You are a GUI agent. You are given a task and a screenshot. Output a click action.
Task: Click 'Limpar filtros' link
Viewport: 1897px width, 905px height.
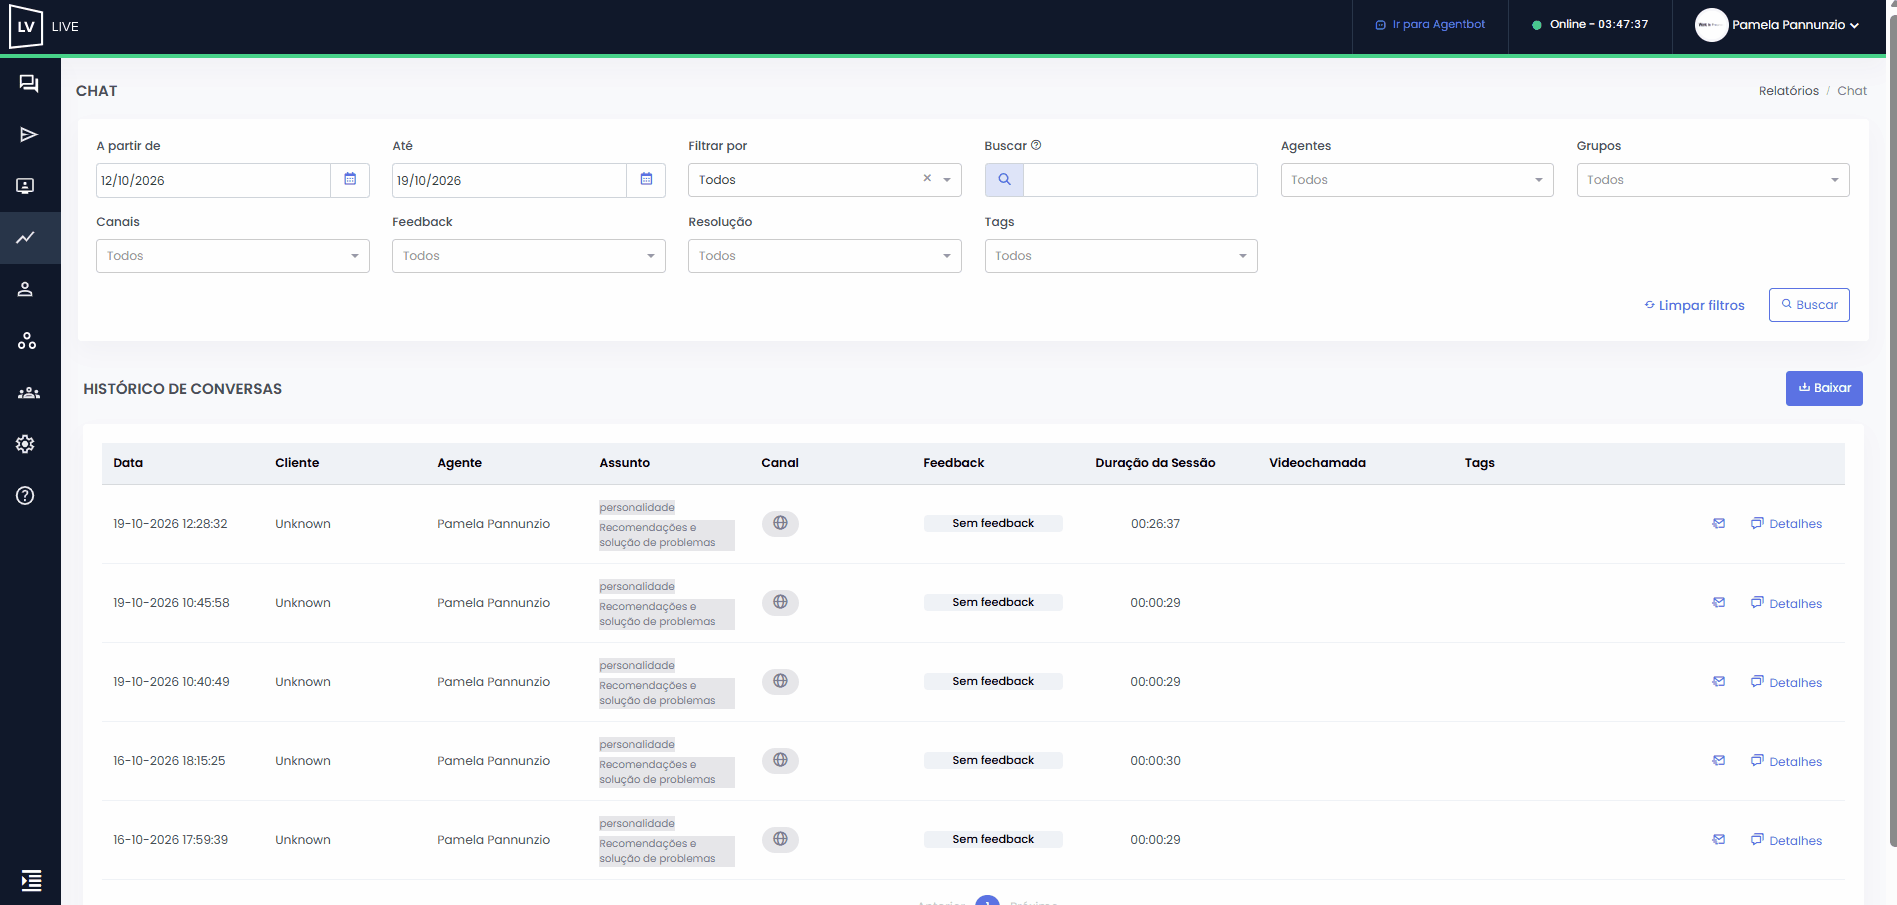[1694, 305]
